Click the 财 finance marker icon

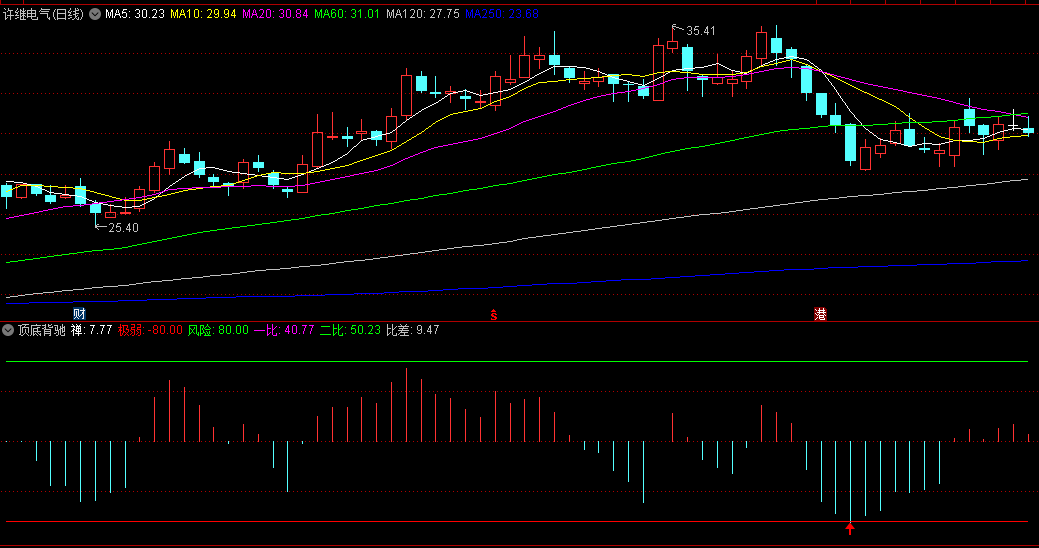point(79,314)
